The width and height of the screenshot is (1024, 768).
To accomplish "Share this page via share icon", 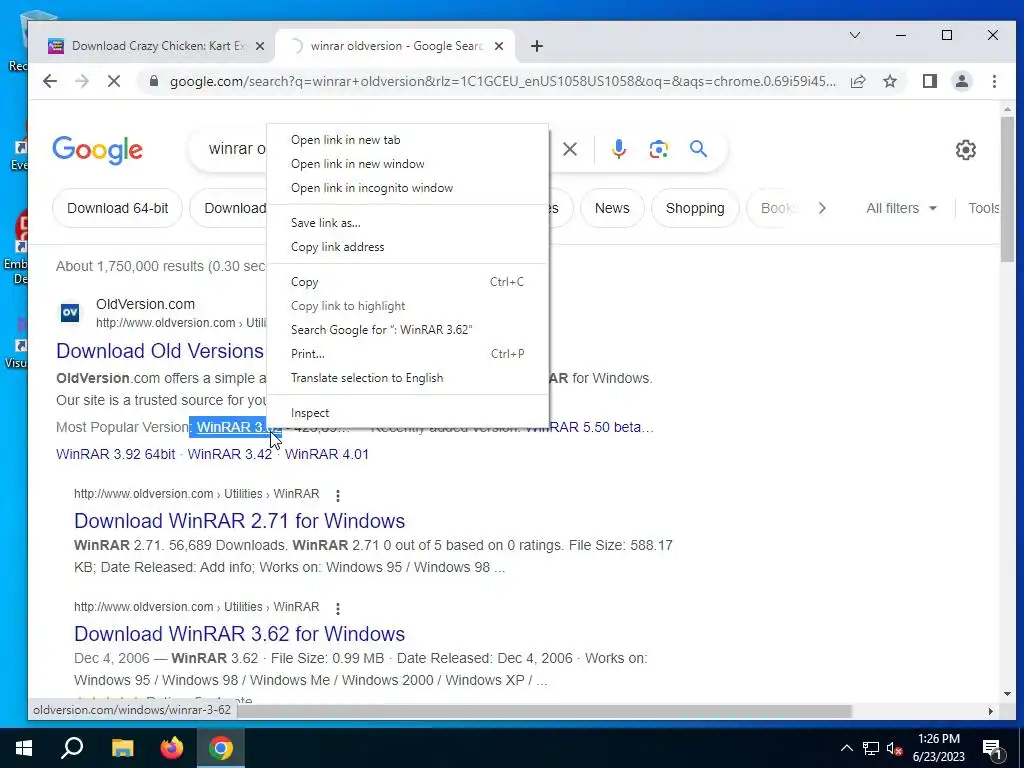I will pos(857,81).
